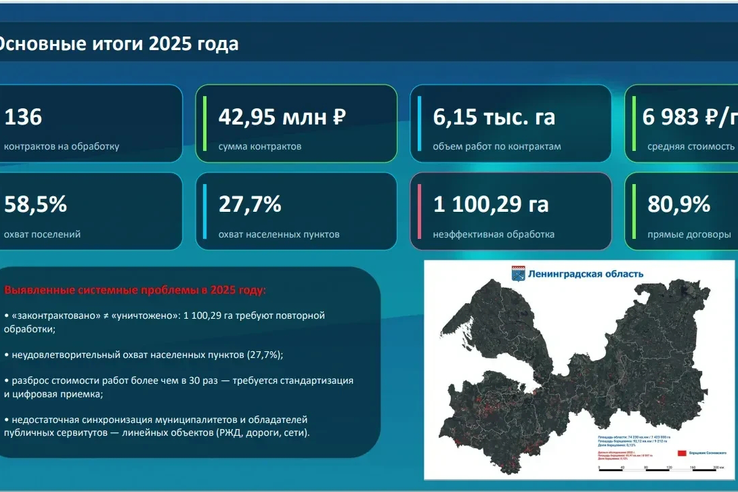Select the '42,95 млн ₽' contracts sum card
The width and height of the screenshot is (738, 492).
pos(295,124)
